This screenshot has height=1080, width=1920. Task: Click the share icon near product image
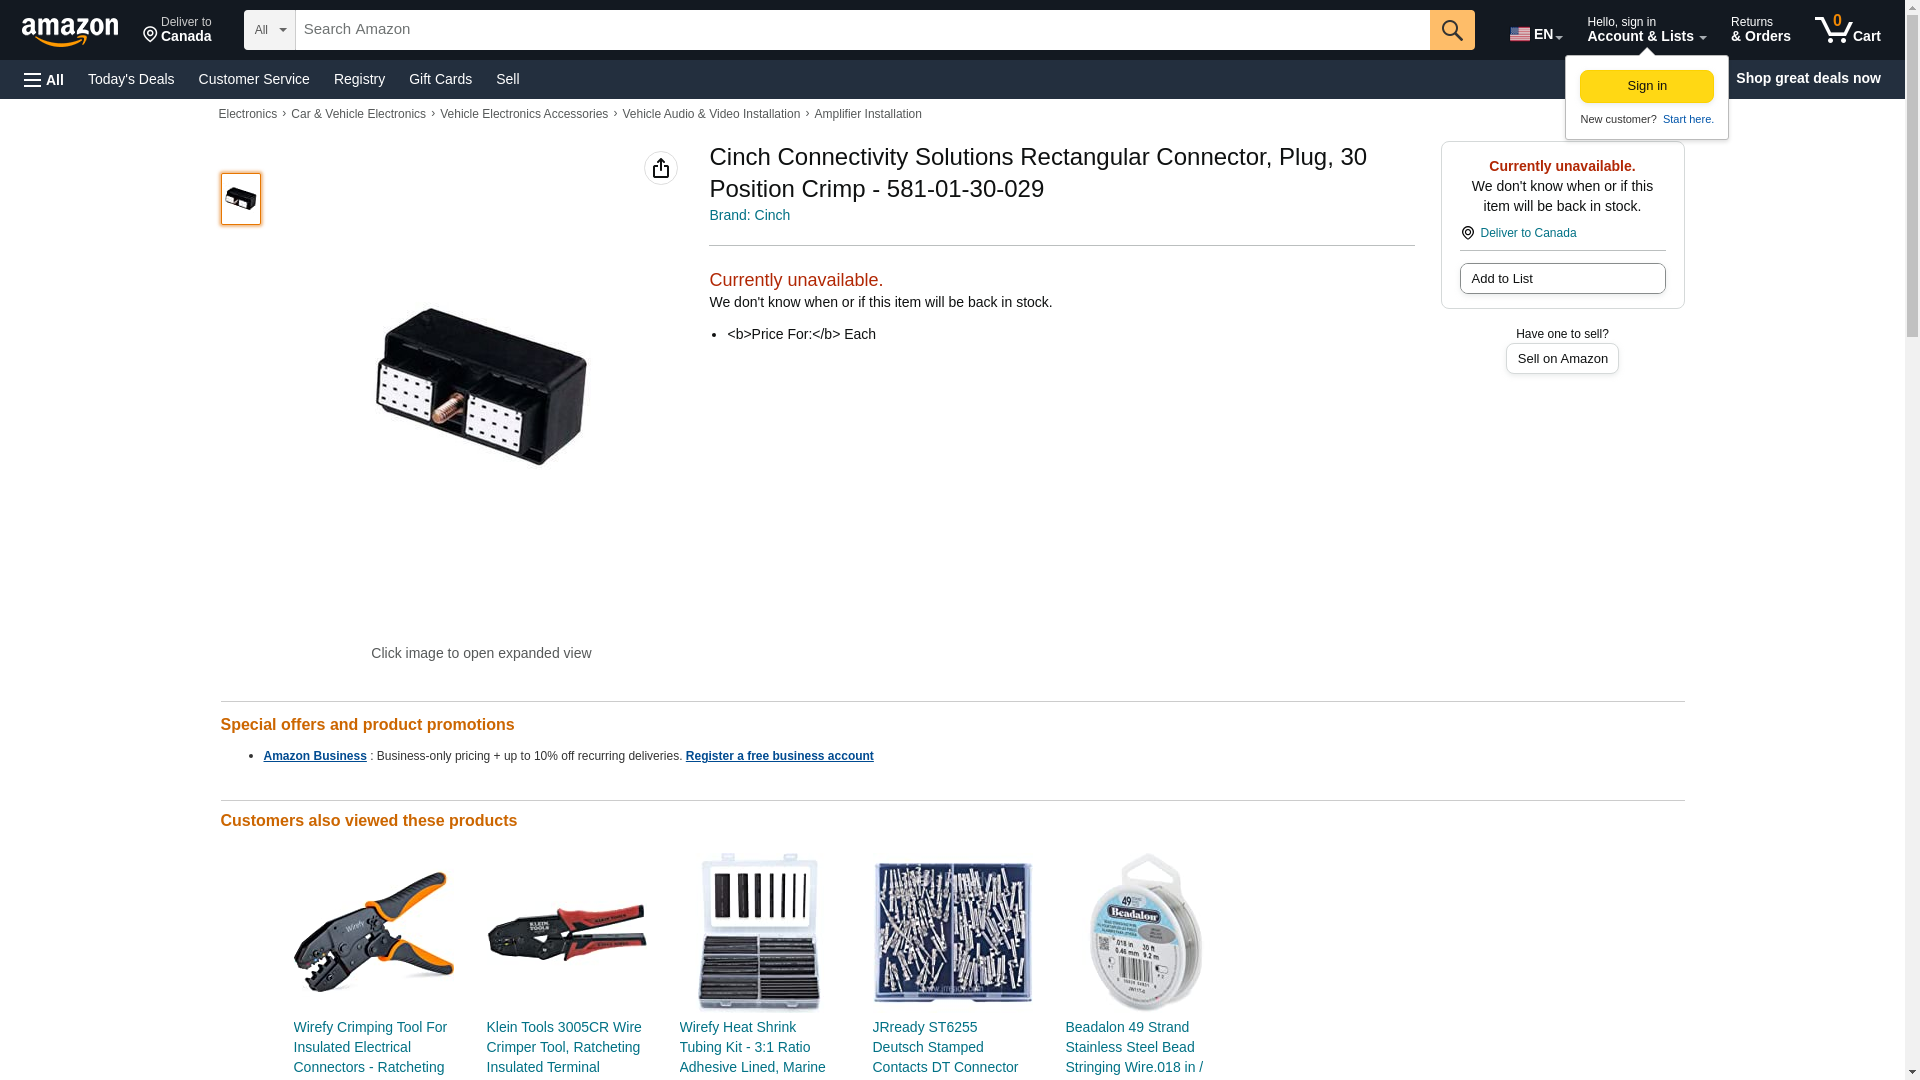tap(660, 168)
